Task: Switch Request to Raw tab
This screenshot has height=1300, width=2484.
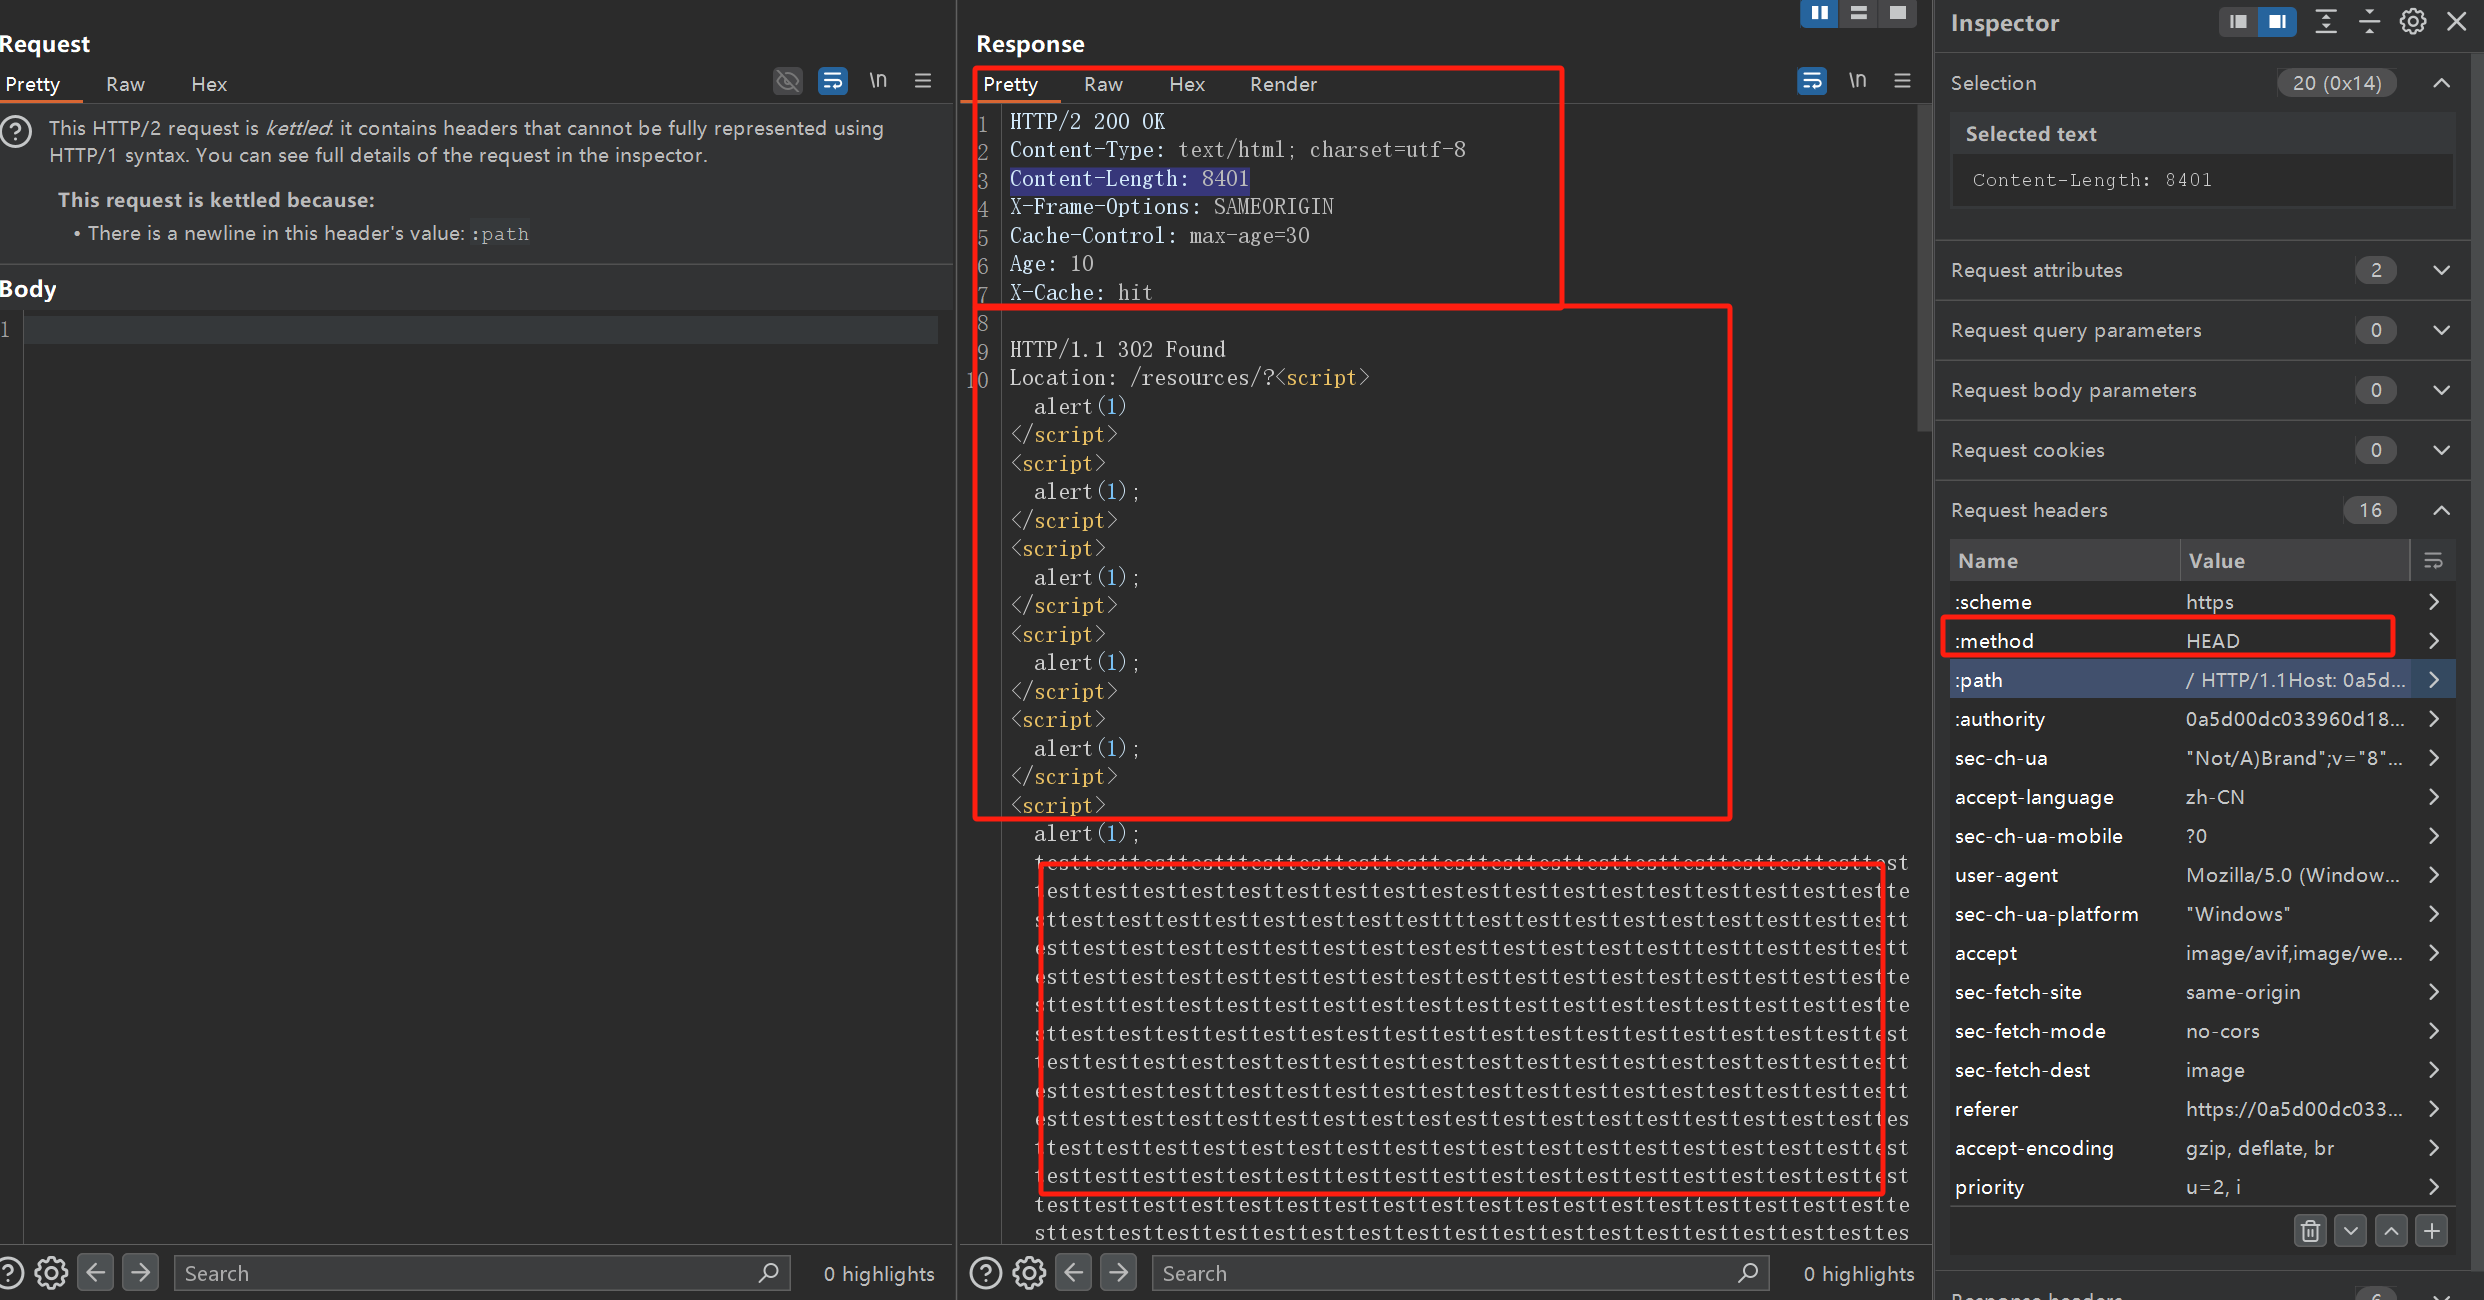Action: click(125, 85)
